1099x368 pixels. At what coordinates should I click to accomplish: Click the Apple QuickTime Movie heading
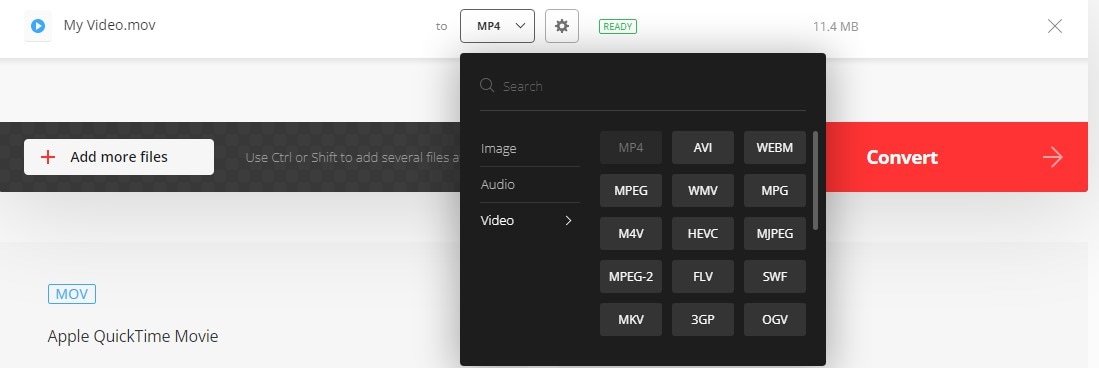point(133,336)
